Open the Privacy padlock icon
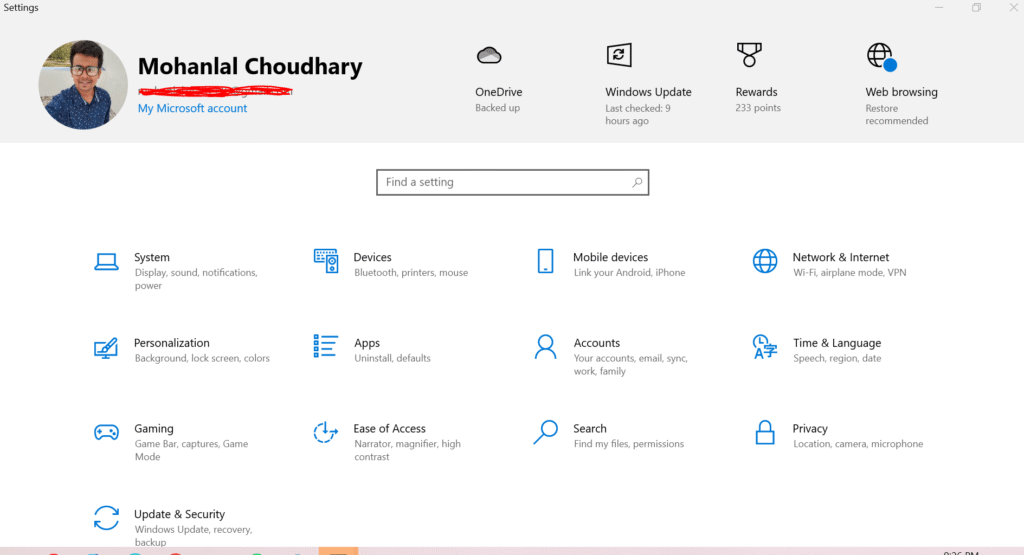 pos(765,433)
